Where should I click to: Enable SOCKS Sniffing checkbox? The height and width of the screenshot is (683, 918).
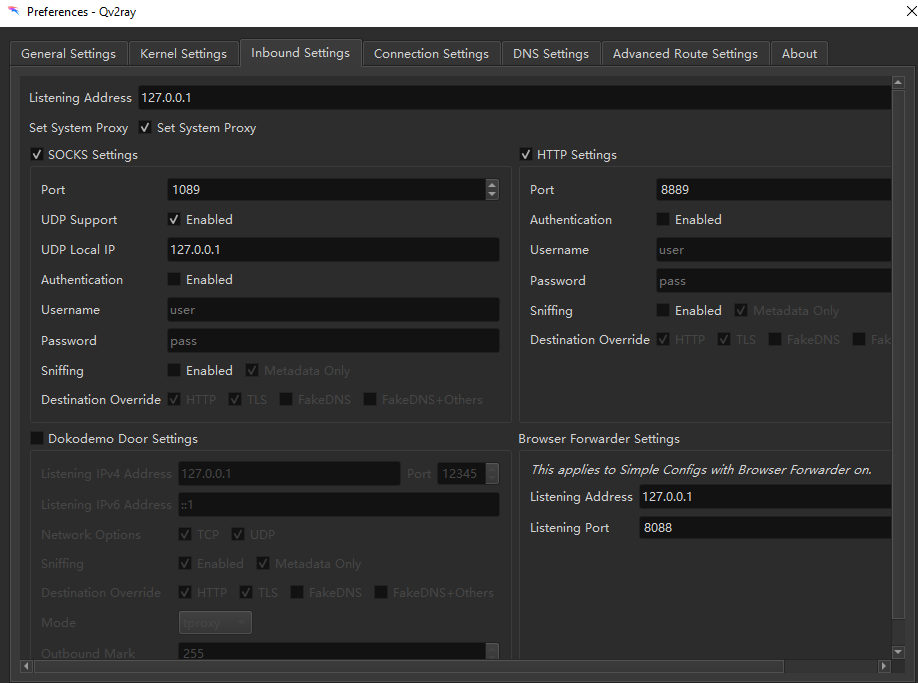pyautogui.click(x=174, y=370)
